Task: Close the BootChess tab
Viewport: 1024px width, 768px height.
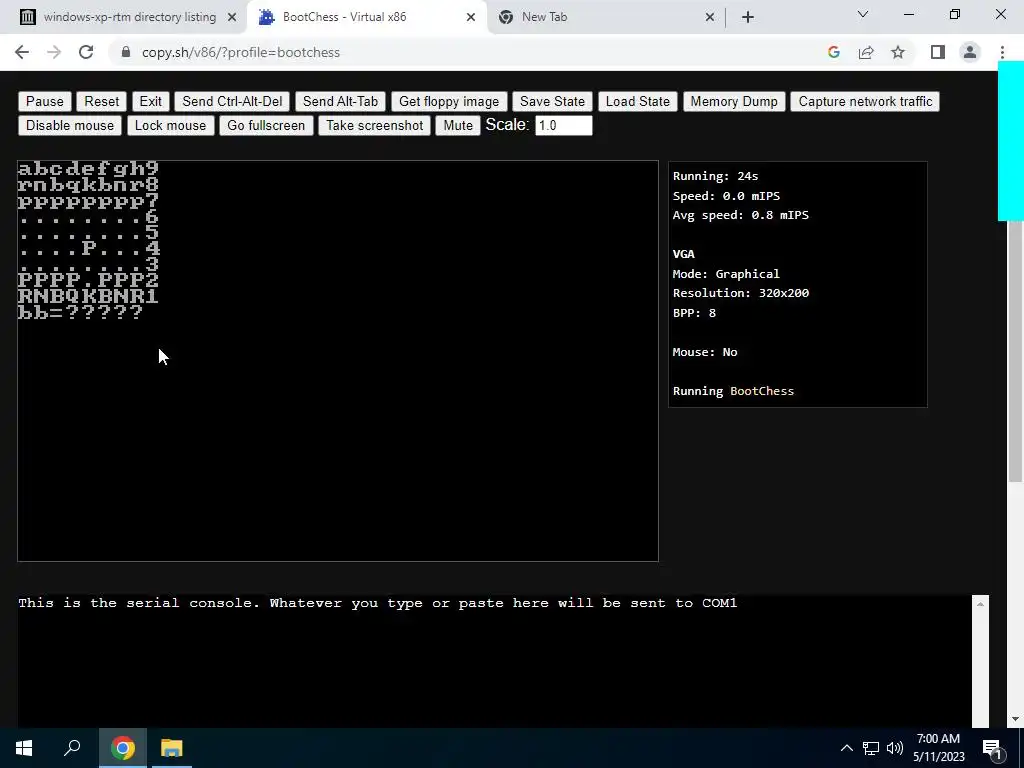Action: 471,18
